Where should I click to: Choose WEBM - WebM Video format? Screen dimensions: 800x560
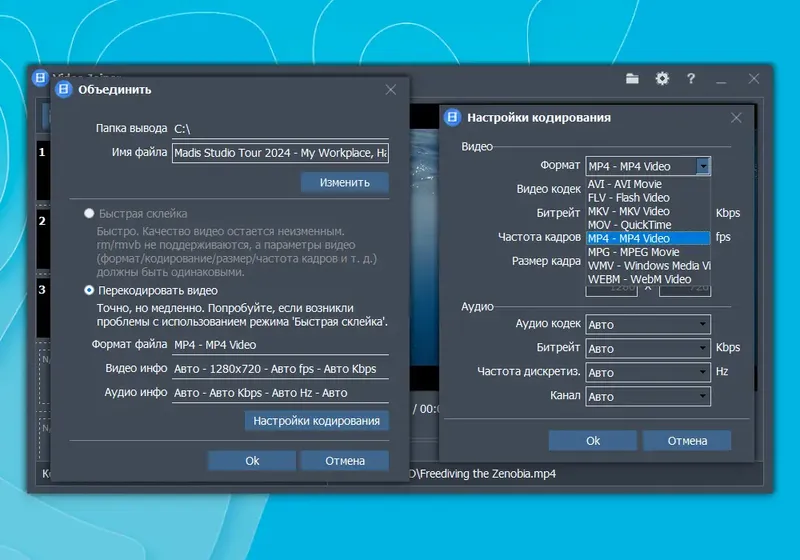(x=648, y=279)
